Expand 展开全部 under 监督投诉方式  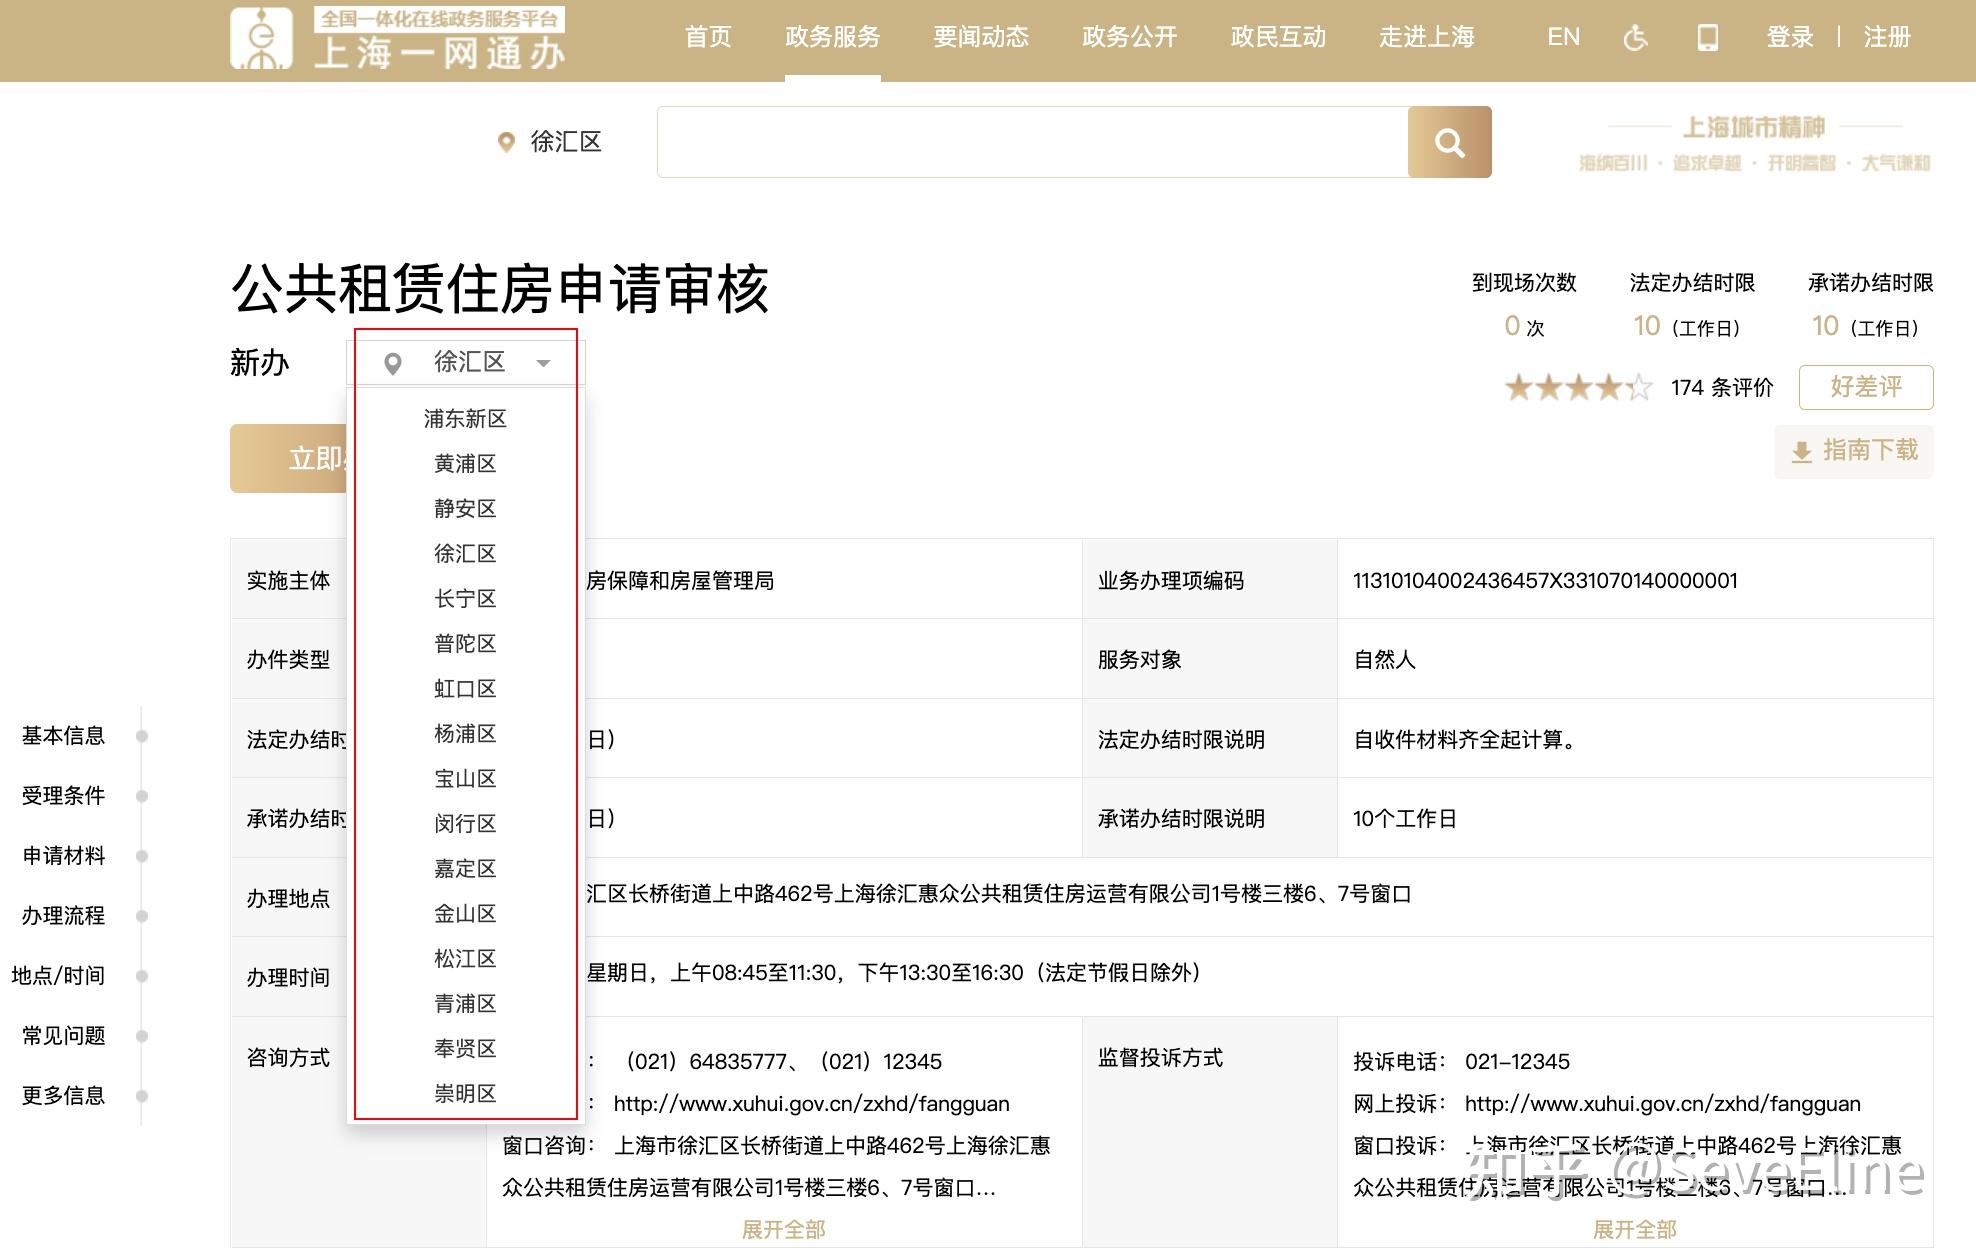click(x=1634, y=1229)
